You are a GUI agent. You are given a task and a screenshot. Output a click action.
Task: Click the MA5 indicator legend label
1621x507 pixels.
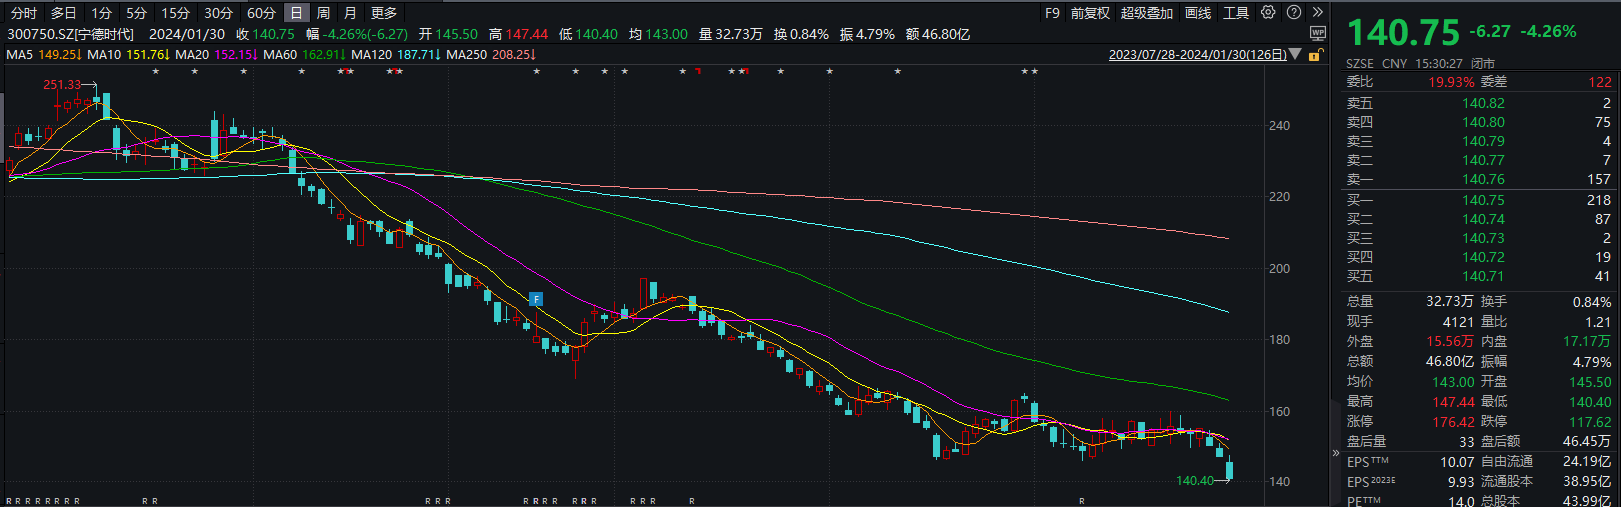[x=20, y=54]
